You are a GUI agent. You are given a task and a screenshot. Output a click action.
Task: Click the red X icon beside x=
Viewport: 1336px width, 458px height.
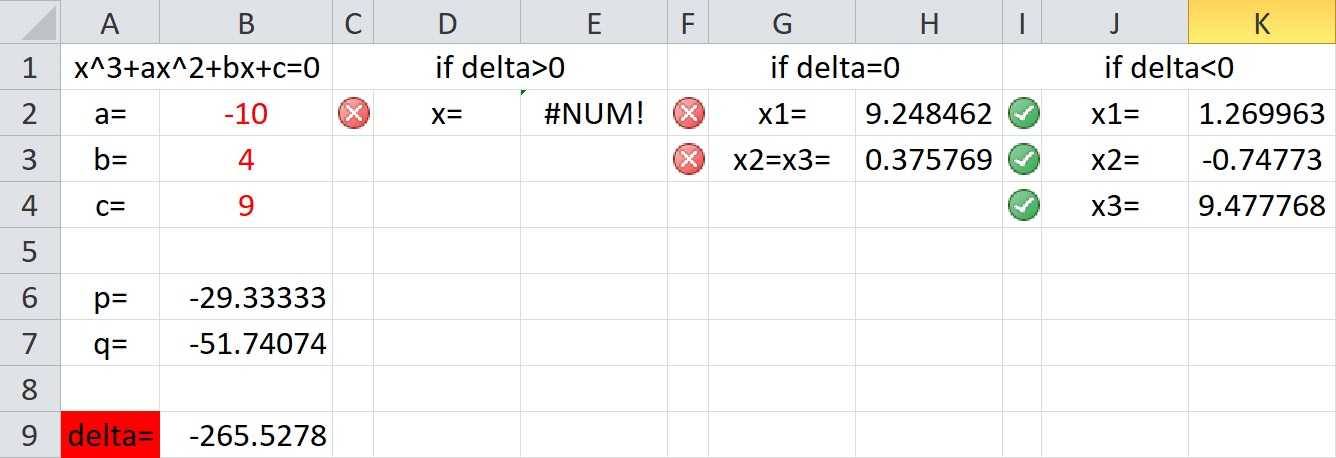[352, 113]
